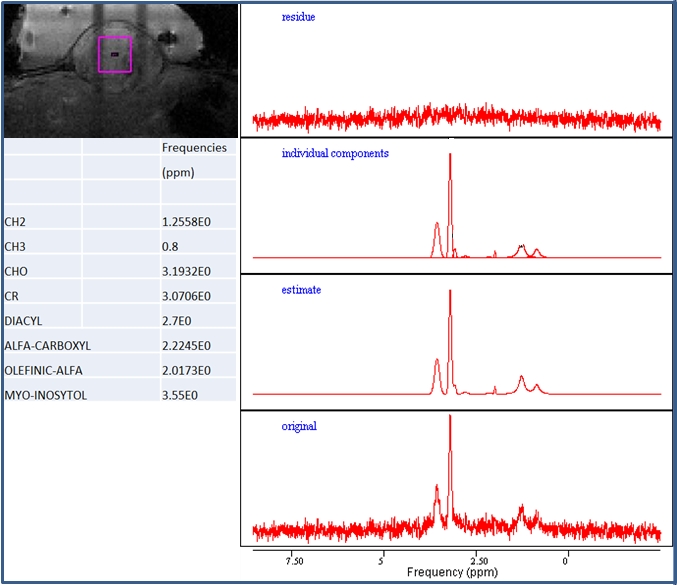
Task: Click the Frequency (ppm) axis title
Action: pyautogui.click(x=452, y=573)
